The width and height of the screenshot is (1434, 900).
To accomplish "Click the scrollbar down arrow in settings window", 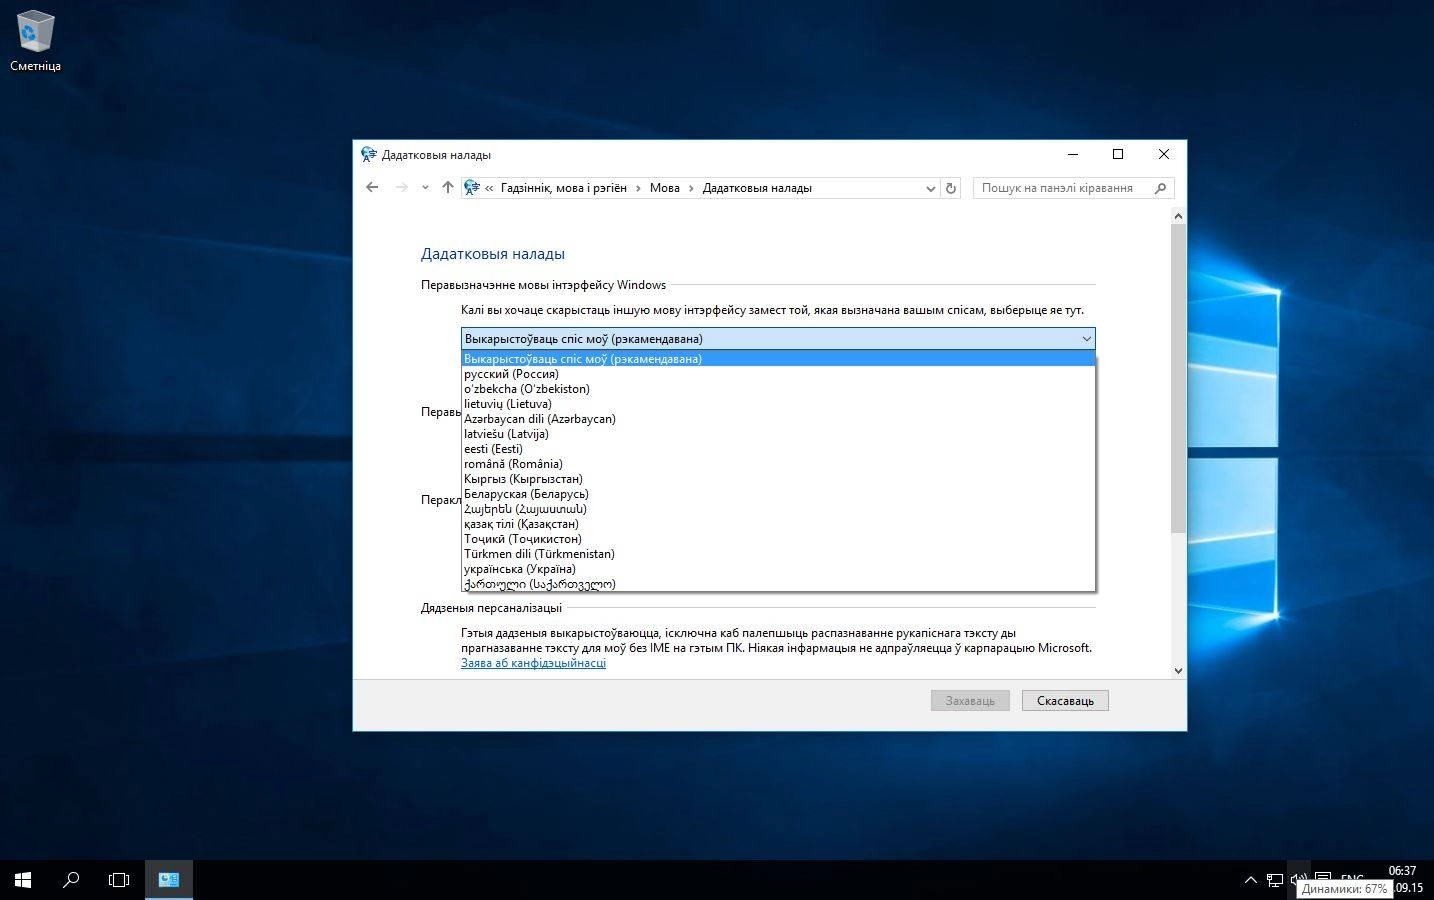I will pyautogui.click(x=1178, y=671).
